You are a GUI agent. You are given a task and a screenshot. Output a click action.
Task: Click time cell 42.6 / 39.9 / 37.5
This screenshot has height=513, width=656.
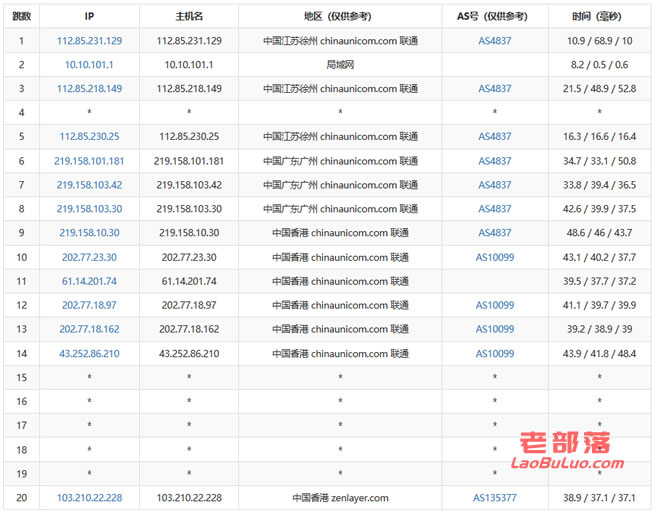coord(600,208)
